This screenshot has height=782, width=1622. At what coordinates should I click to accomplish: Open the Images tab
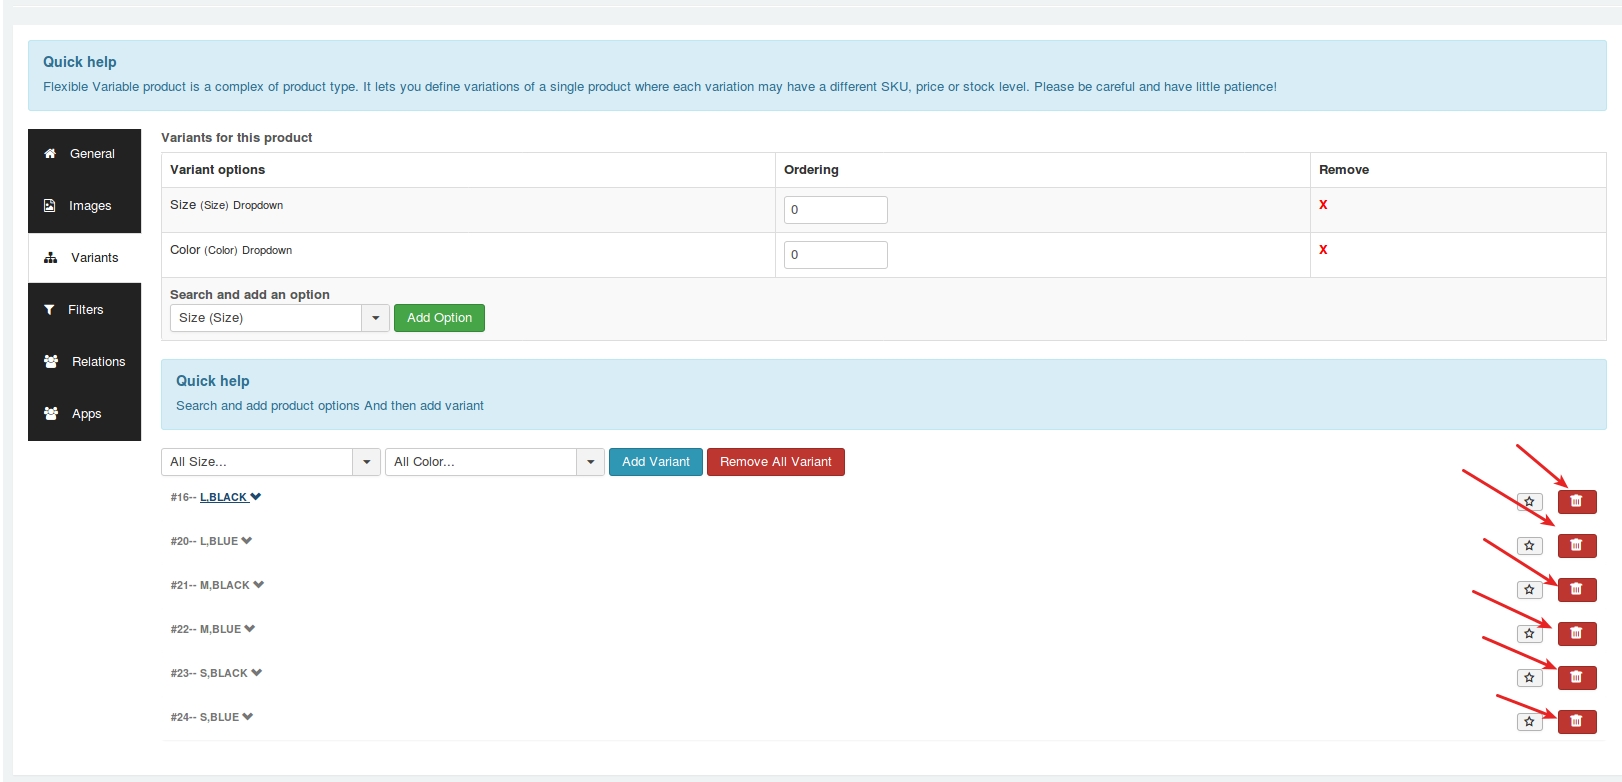[84, 206]
